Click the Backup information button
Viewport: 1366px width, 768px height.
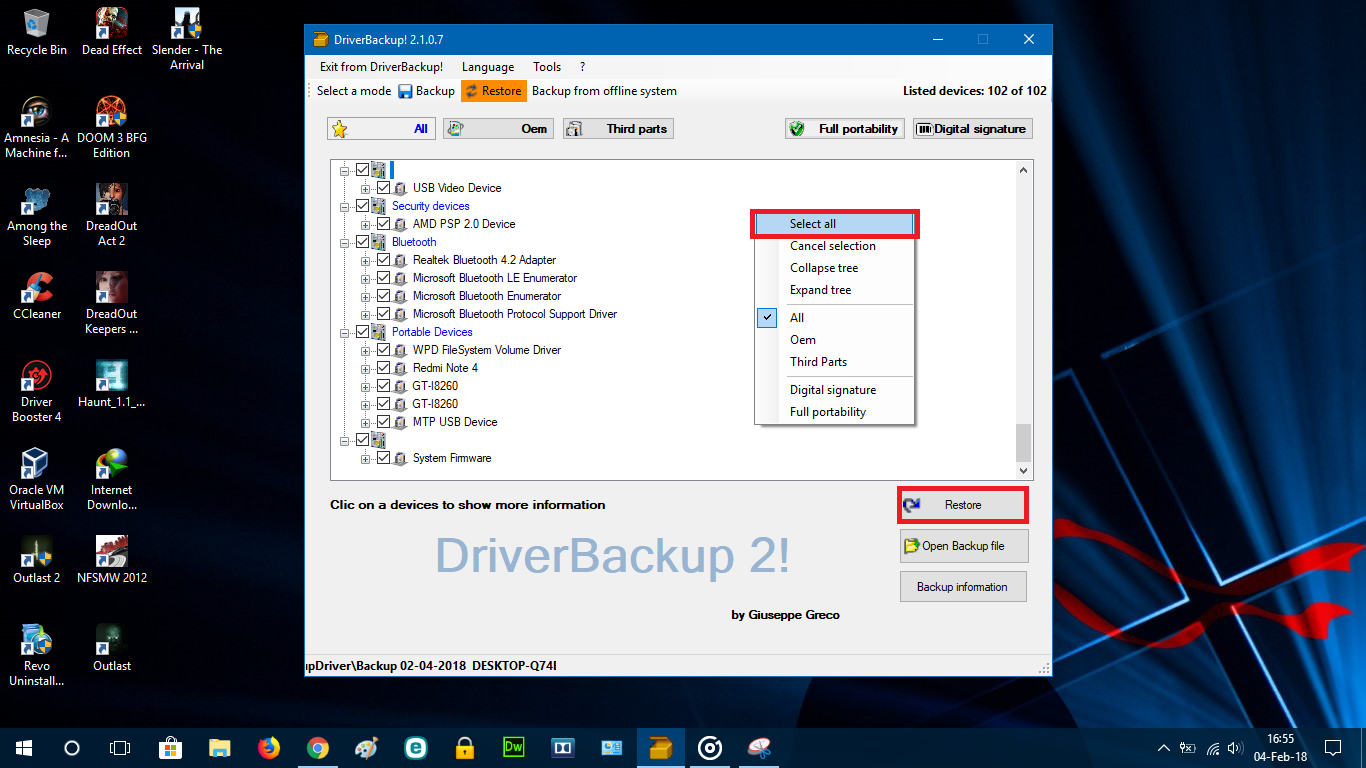click(x=964, y=587)
